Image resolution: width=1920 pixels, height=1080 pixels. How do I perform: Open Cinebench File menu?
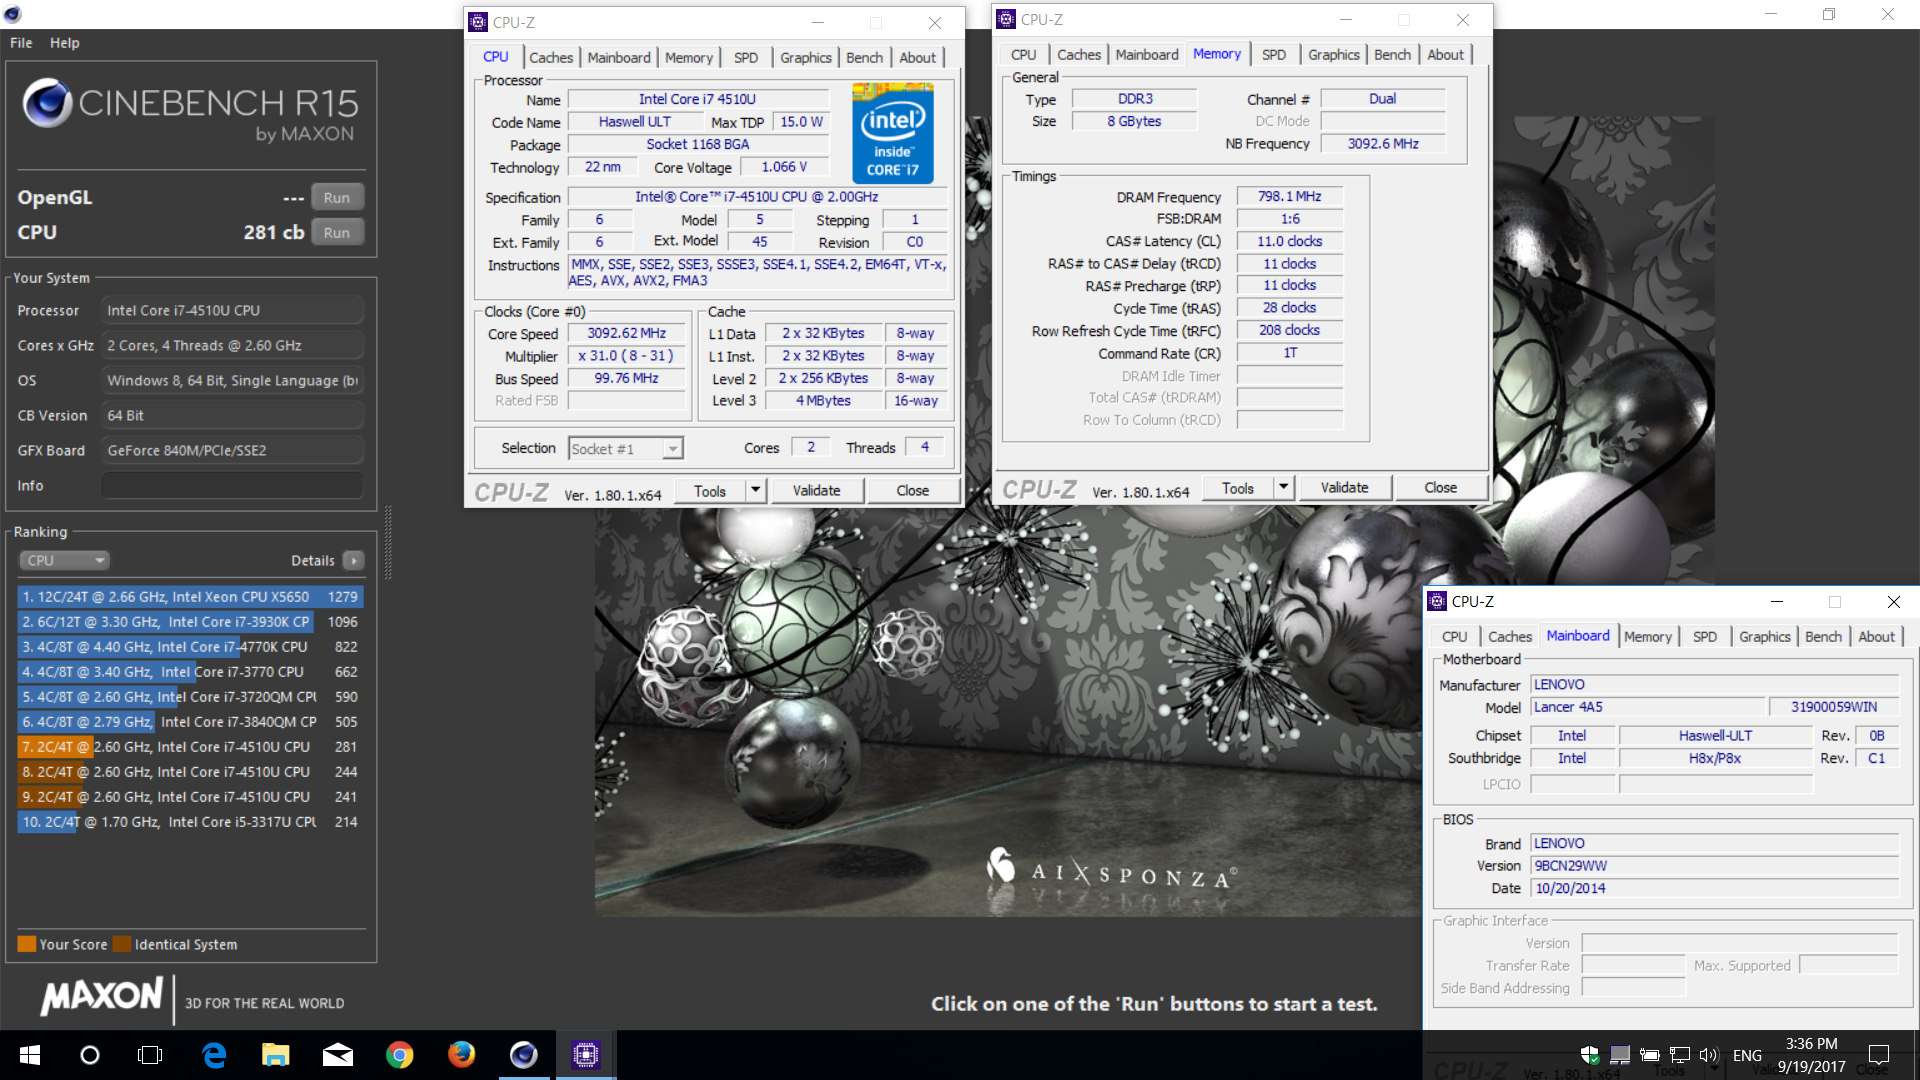tap(21, 43)
